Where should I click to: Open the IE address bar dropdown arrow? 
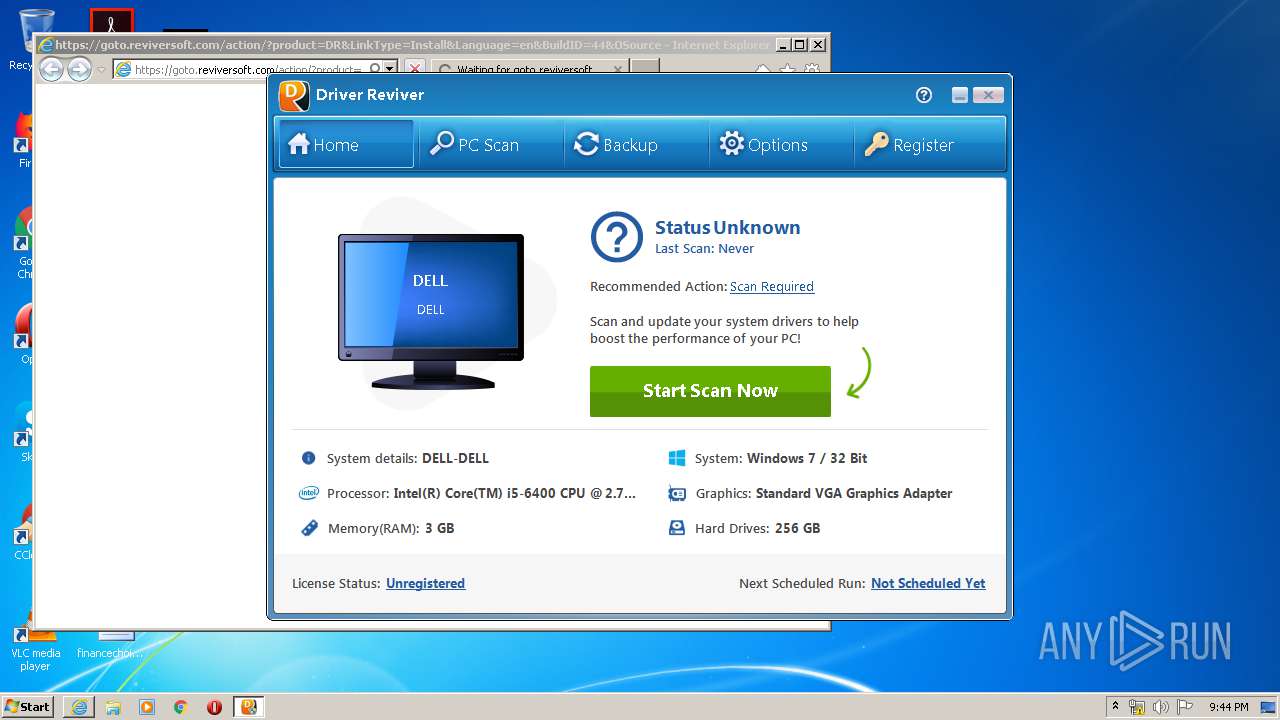(390, 69)
